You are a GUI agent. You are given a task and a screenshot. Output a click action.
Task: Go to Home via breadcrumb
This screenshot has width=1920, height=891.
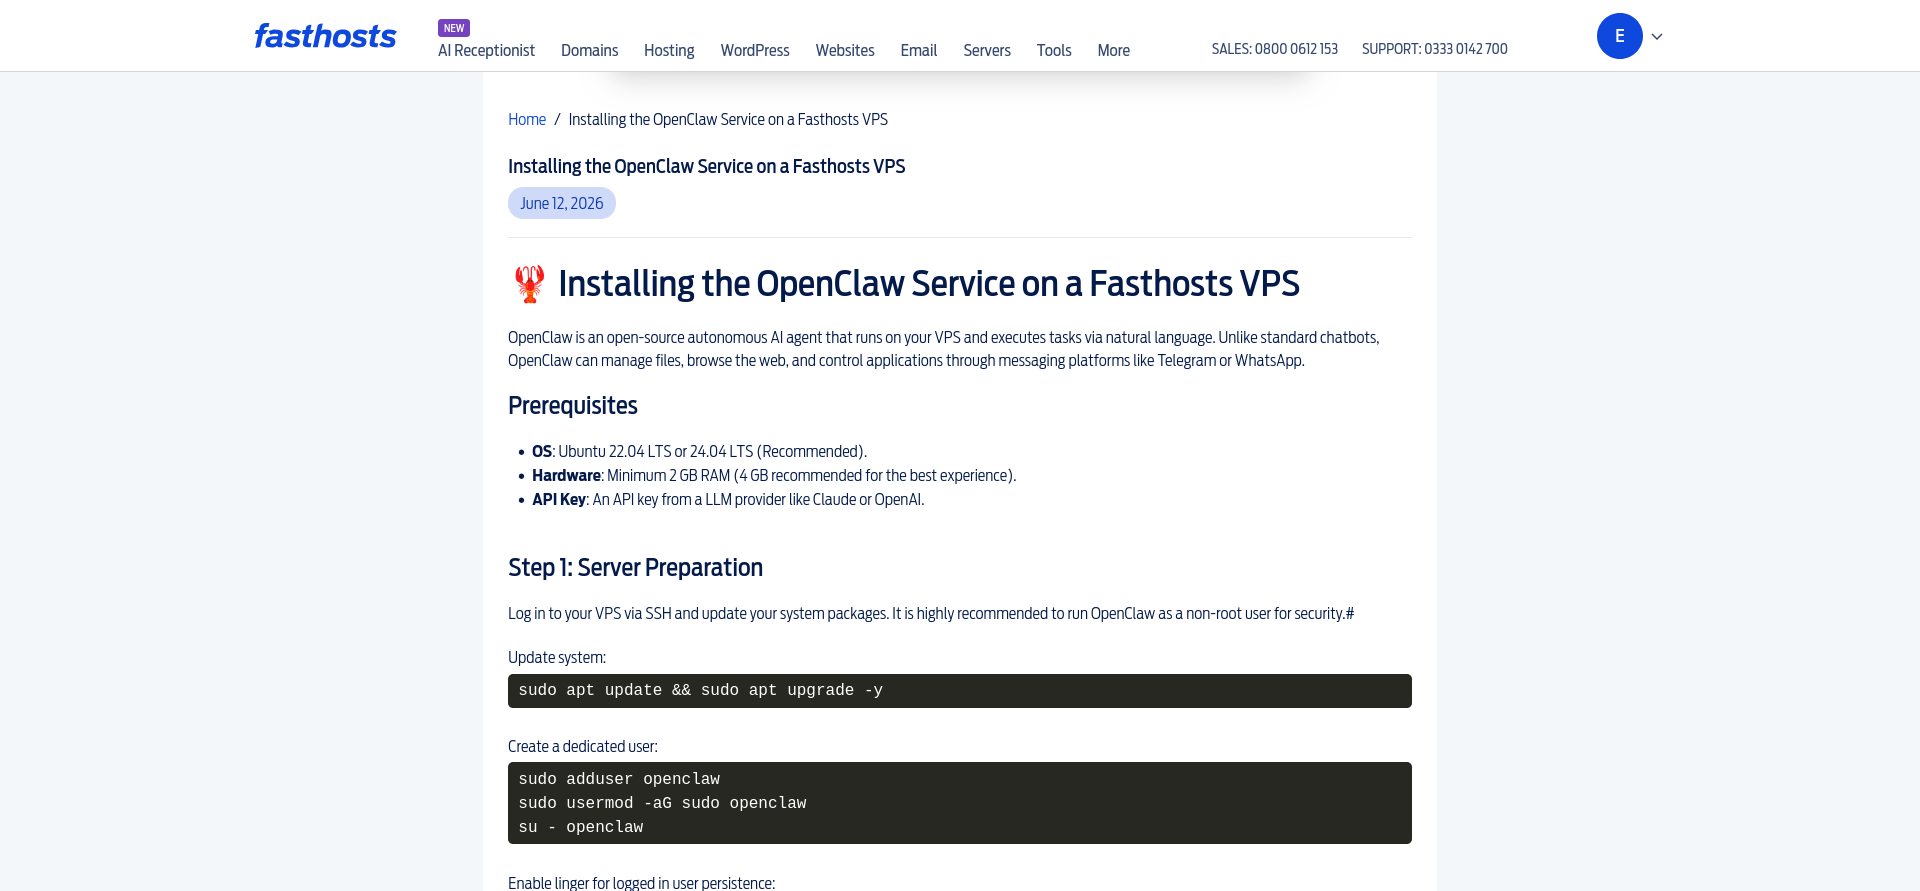pyautogui.click(x=527, y=120)
